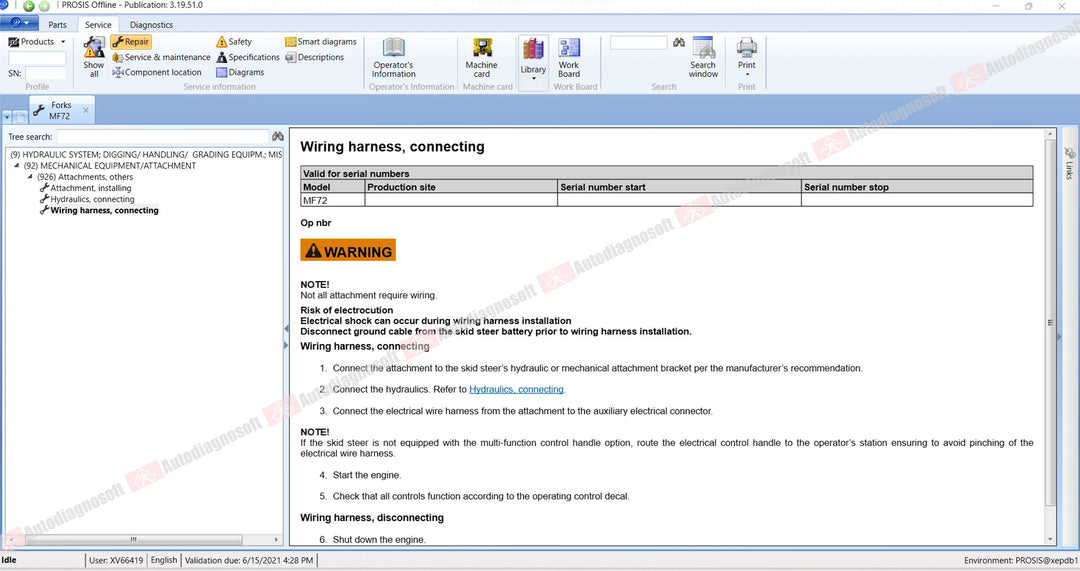Switch to the Parts ribbon tab

click(x=57, y=25)
